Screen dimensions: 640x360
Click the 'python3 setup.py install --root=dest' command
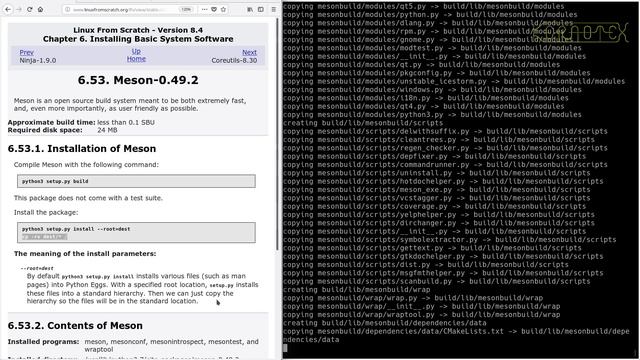[76, 229]
